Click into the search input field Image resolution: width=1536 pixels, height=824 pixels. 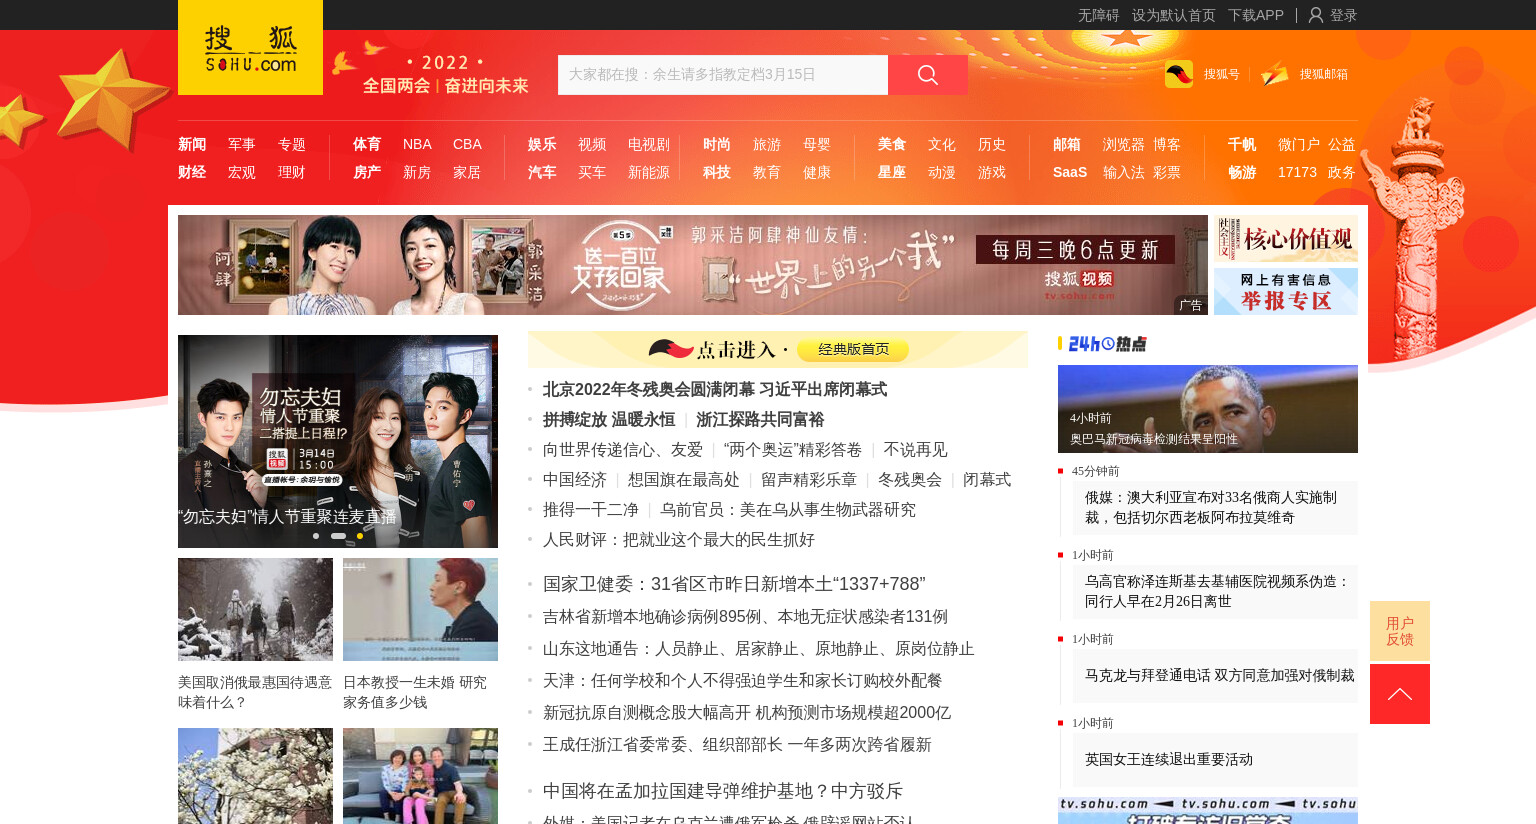(723, 75)
